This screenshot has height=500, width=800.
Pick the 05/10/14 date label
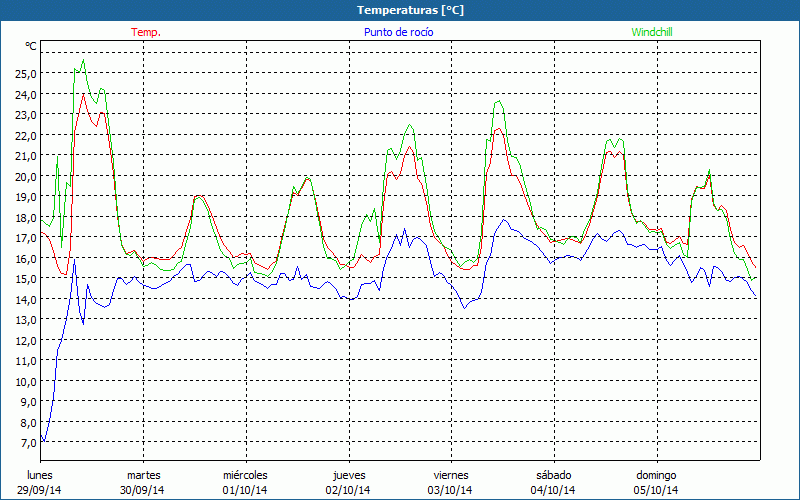point(656,490)
